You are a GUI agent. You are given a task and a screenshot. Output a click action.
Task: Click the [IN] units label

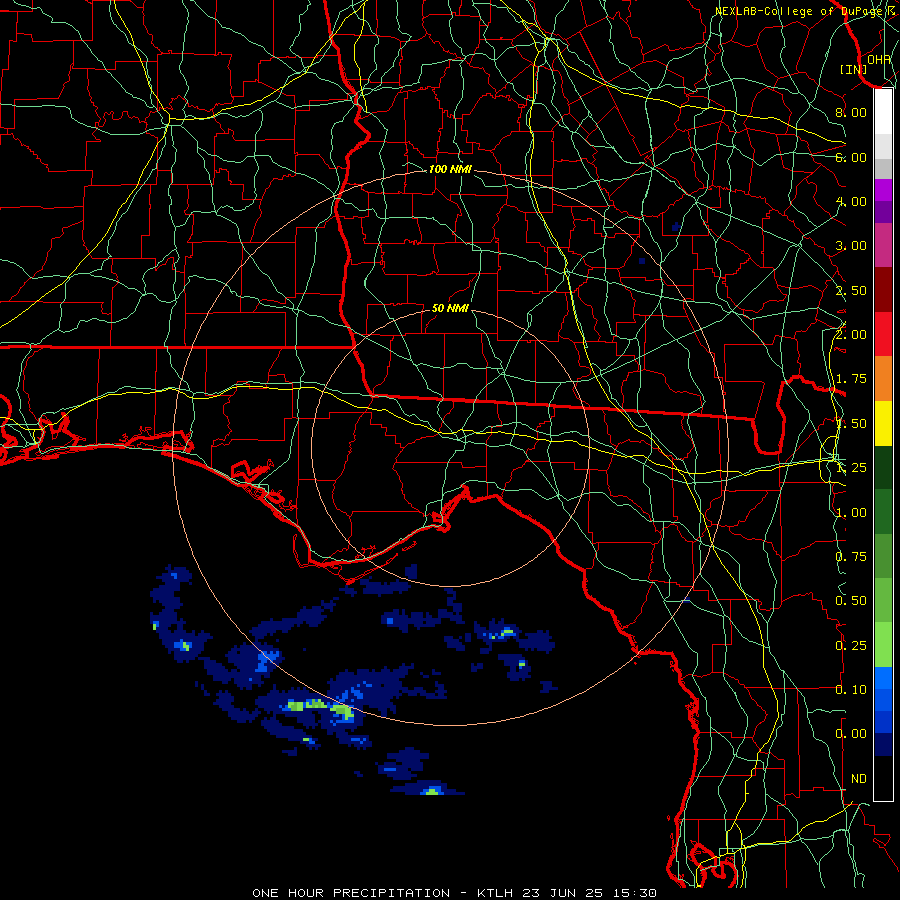point(854,69)
